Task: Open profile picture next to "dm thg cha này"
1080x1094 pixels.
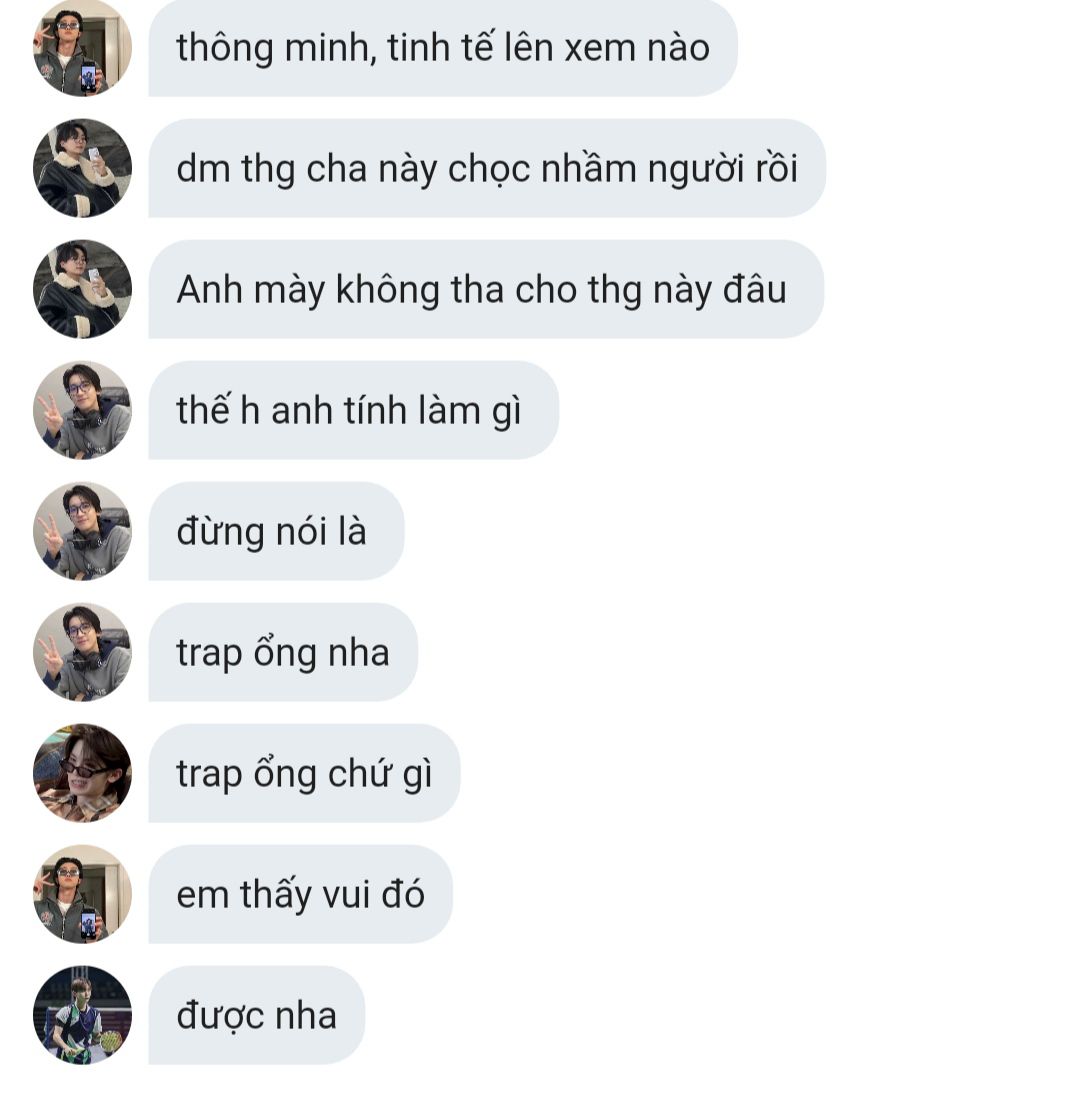Action: pos(82,168)
